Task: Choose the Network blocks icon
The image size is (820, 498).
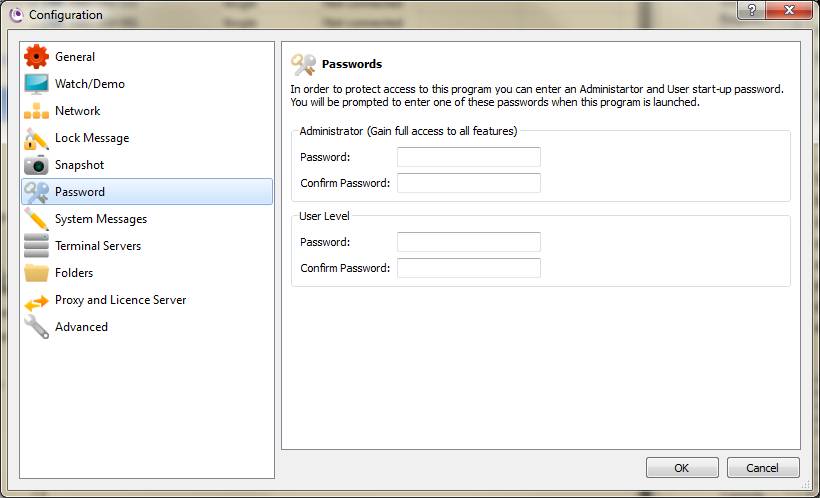Action: click(36, 111)
